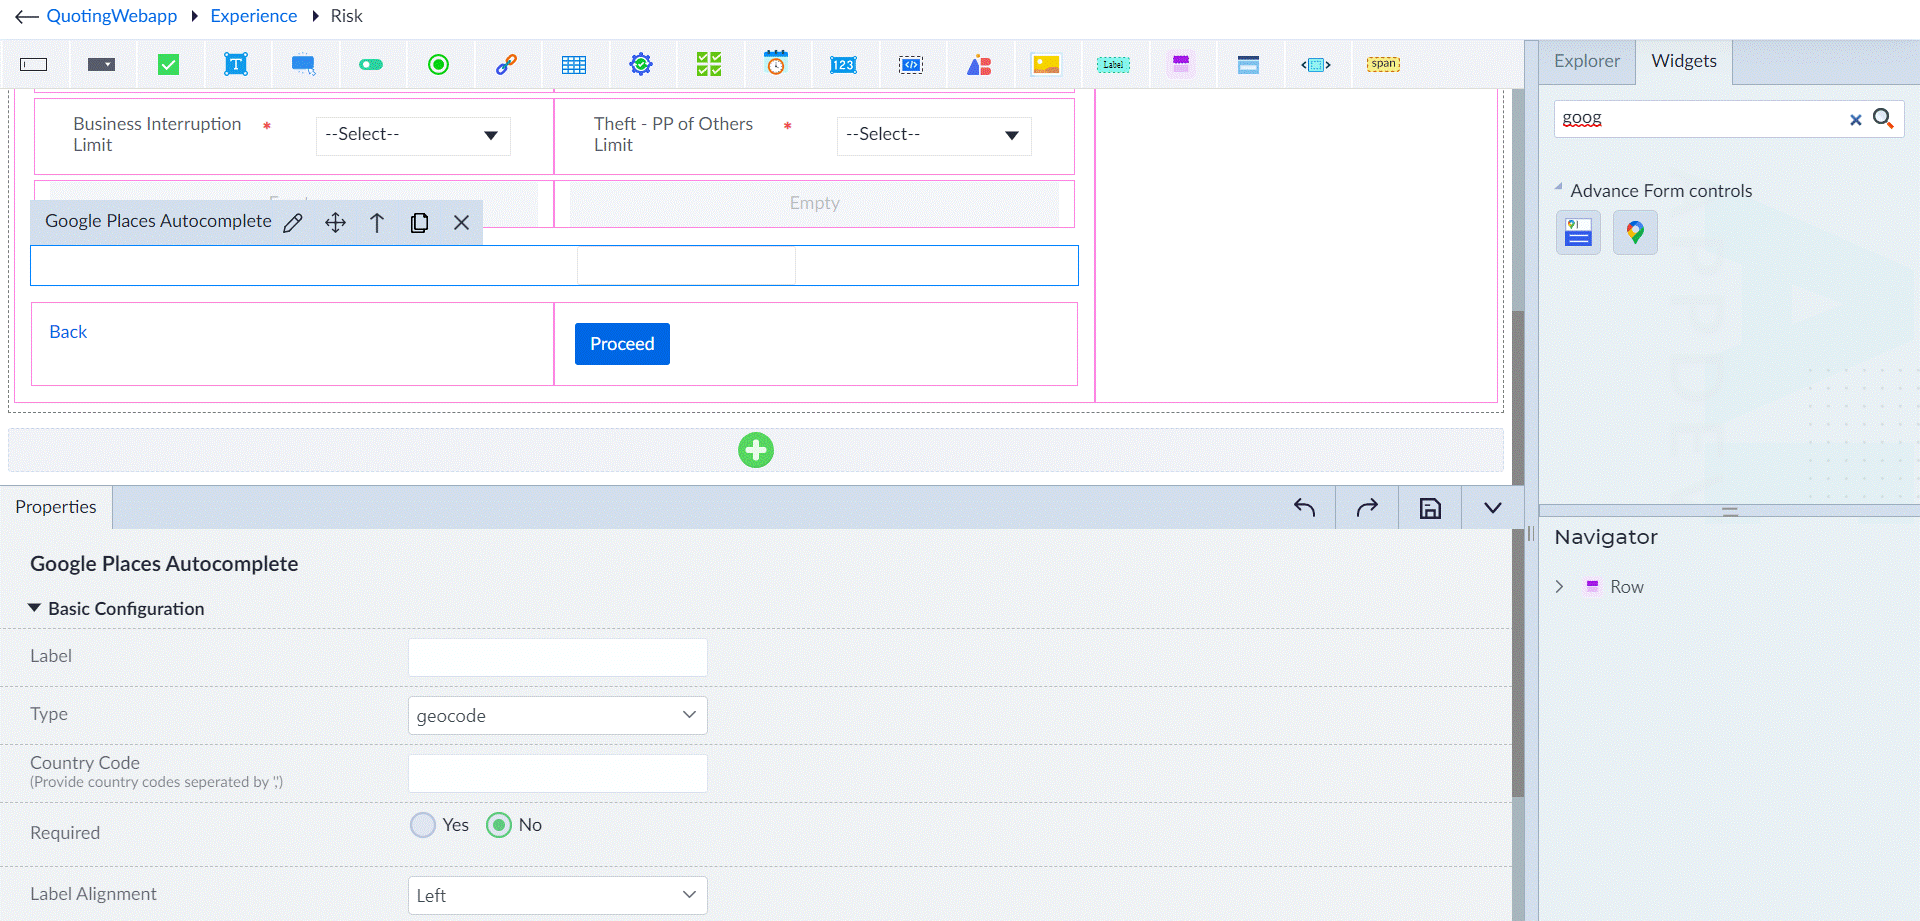Select No for Required
Image resolution: width=1920 pixels, height=921 pixels.
point(499,825)
